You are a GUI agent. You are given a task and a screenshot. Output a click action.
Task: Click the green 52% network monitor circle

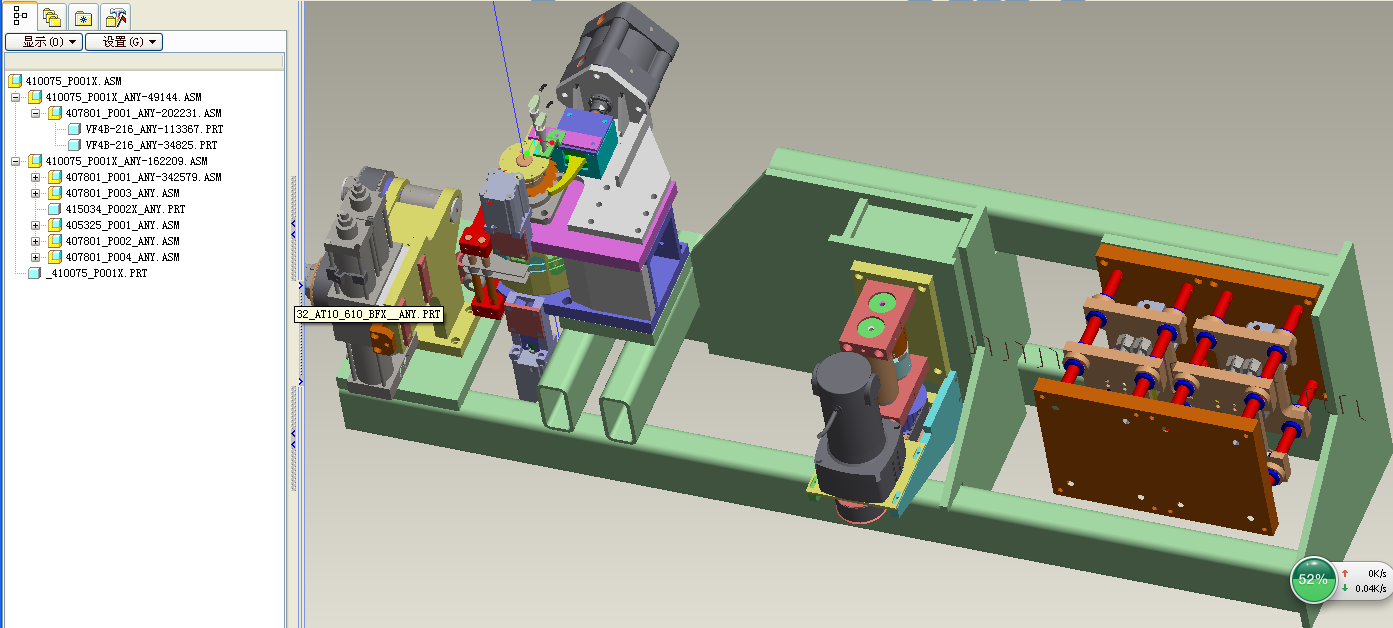click(x=1312, y=580)
